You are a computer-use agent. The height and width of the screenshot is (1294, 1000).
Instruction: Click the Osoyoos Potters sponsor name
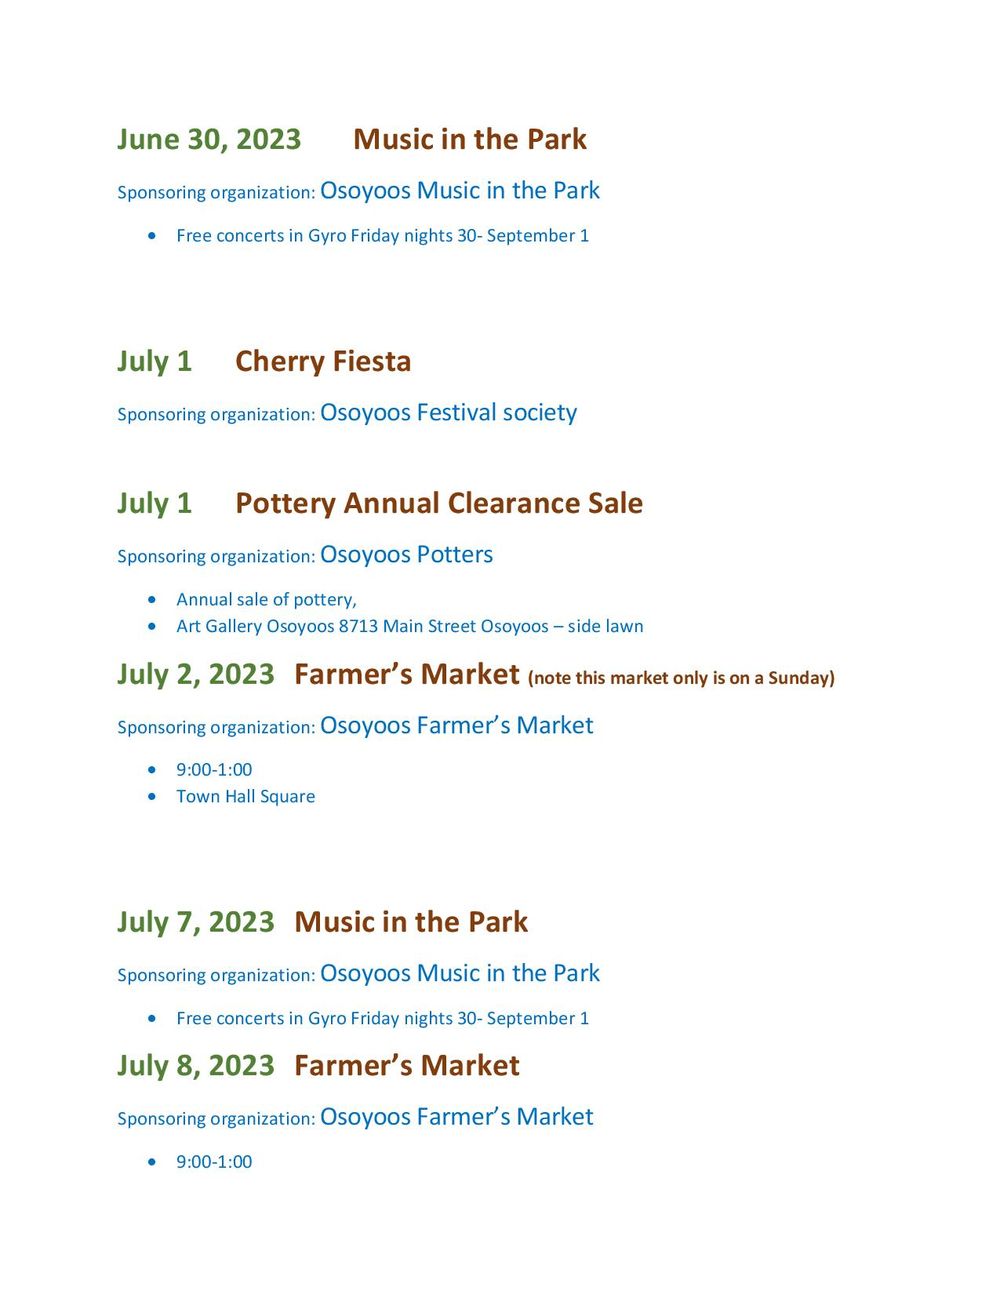406,554
